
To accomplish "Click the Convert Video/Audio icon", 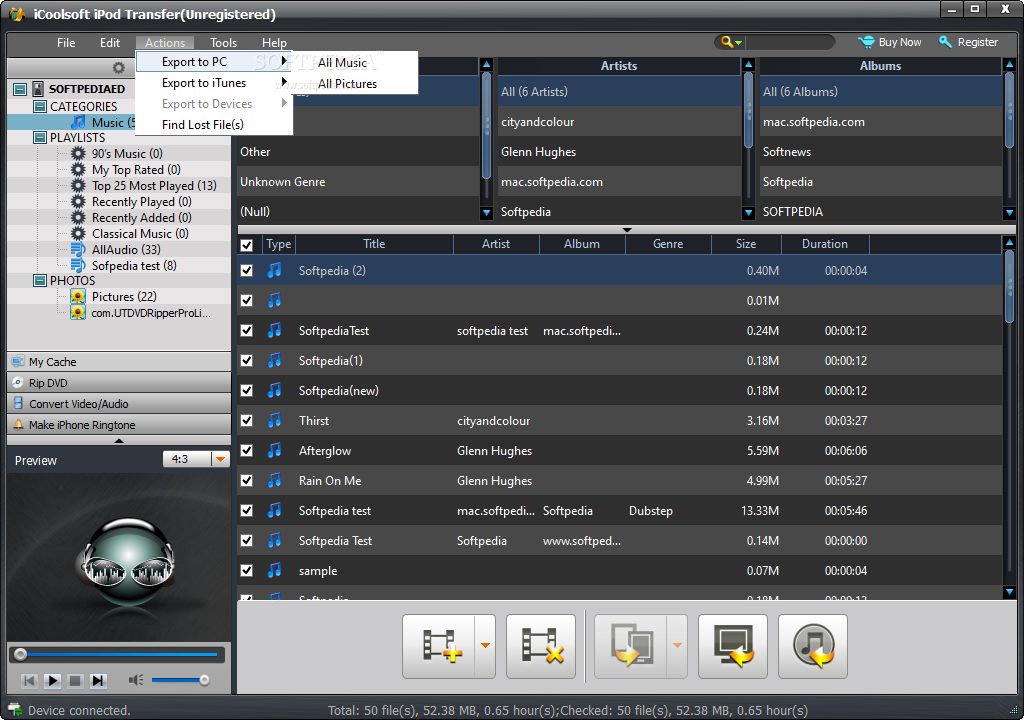I will pos(18,403).
